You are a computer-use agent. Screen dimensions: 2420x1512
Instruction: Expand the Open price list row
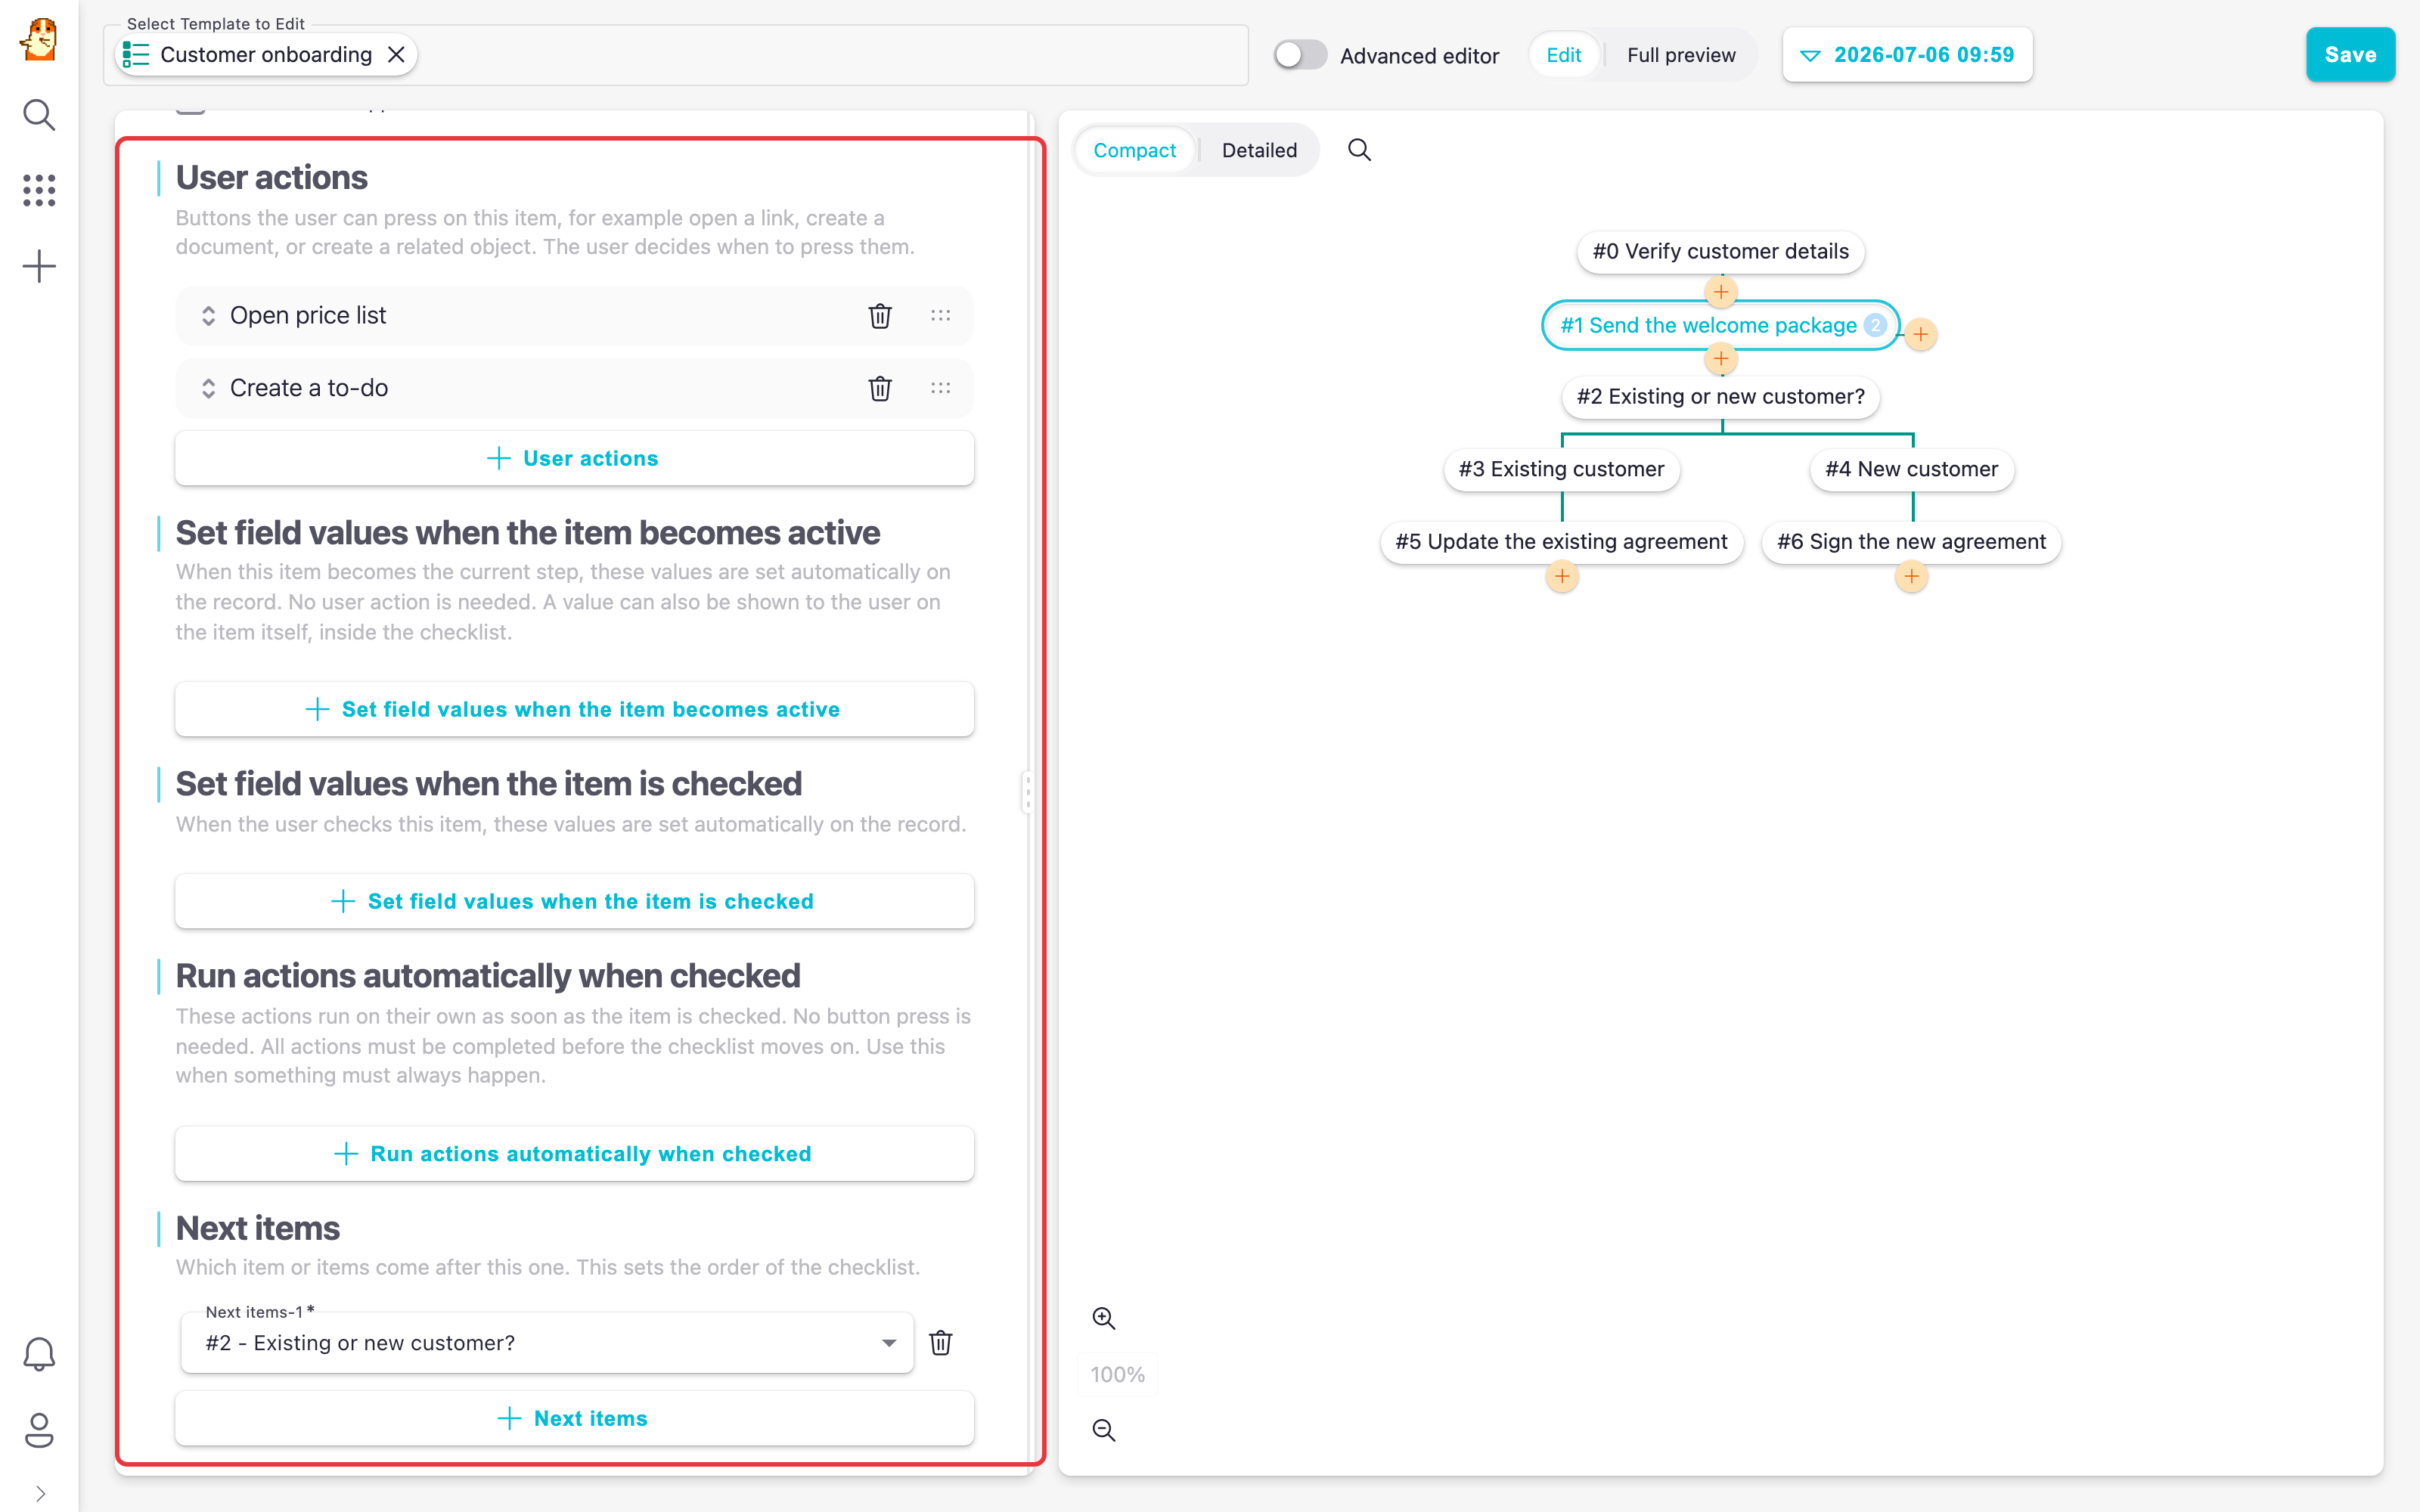point(208,316)
